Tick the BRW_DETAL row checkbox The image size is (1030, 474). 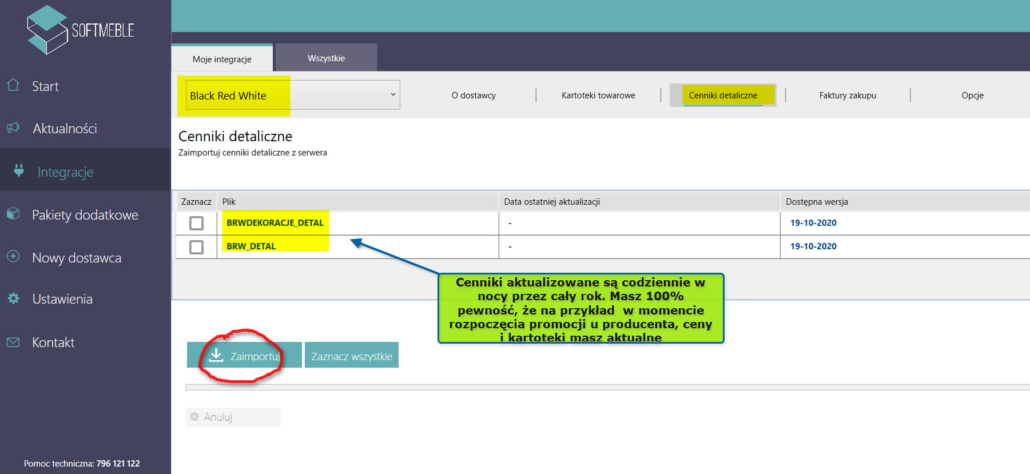pyautogui.click(x=196, y=247)
